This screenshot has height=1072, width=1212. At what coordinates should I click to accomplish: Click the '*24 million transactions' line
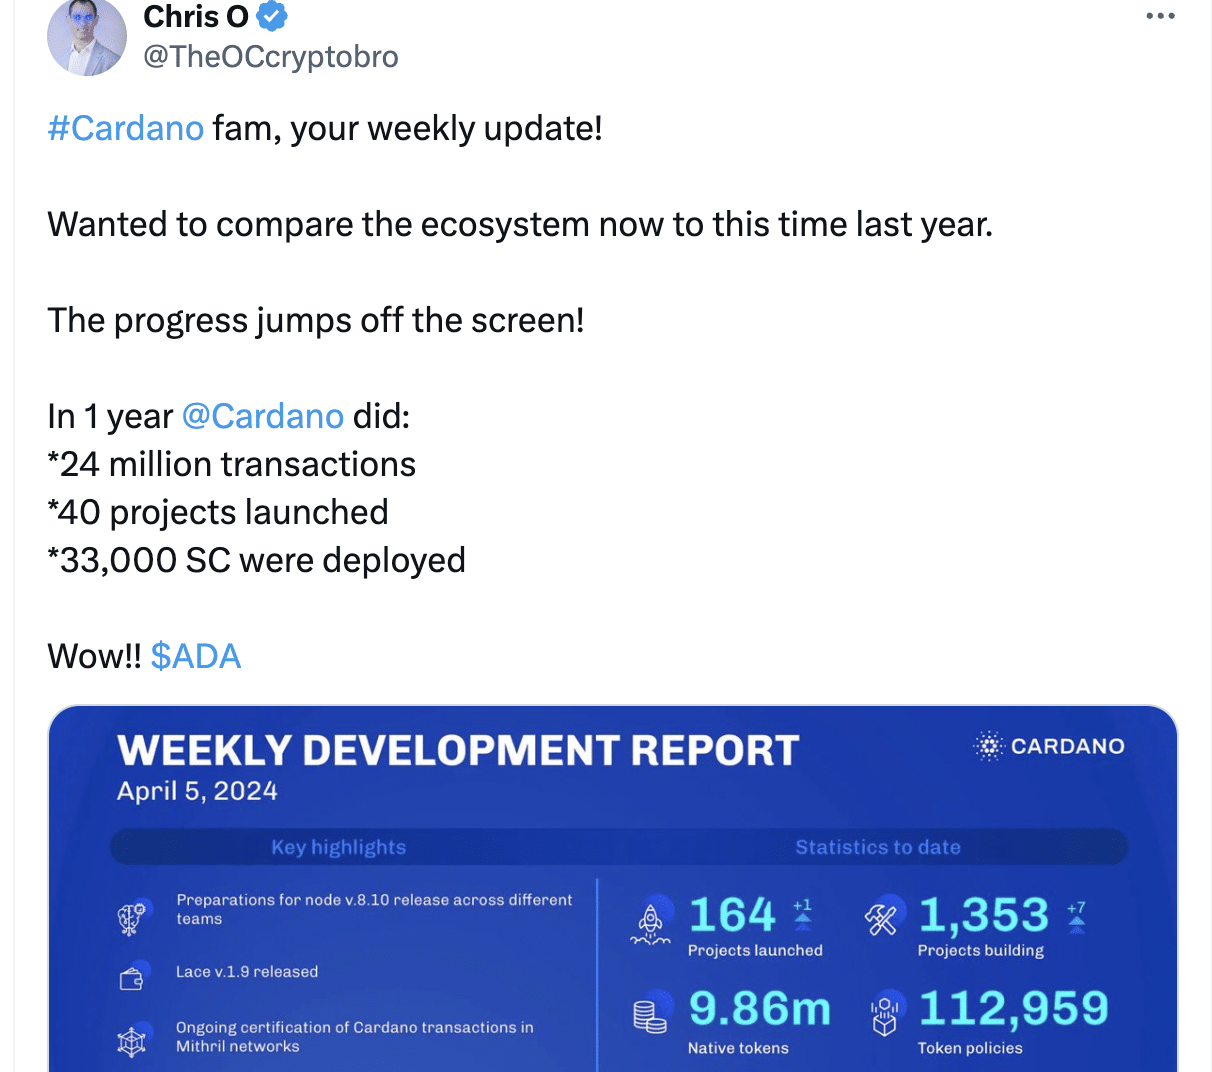pos(232,464)
